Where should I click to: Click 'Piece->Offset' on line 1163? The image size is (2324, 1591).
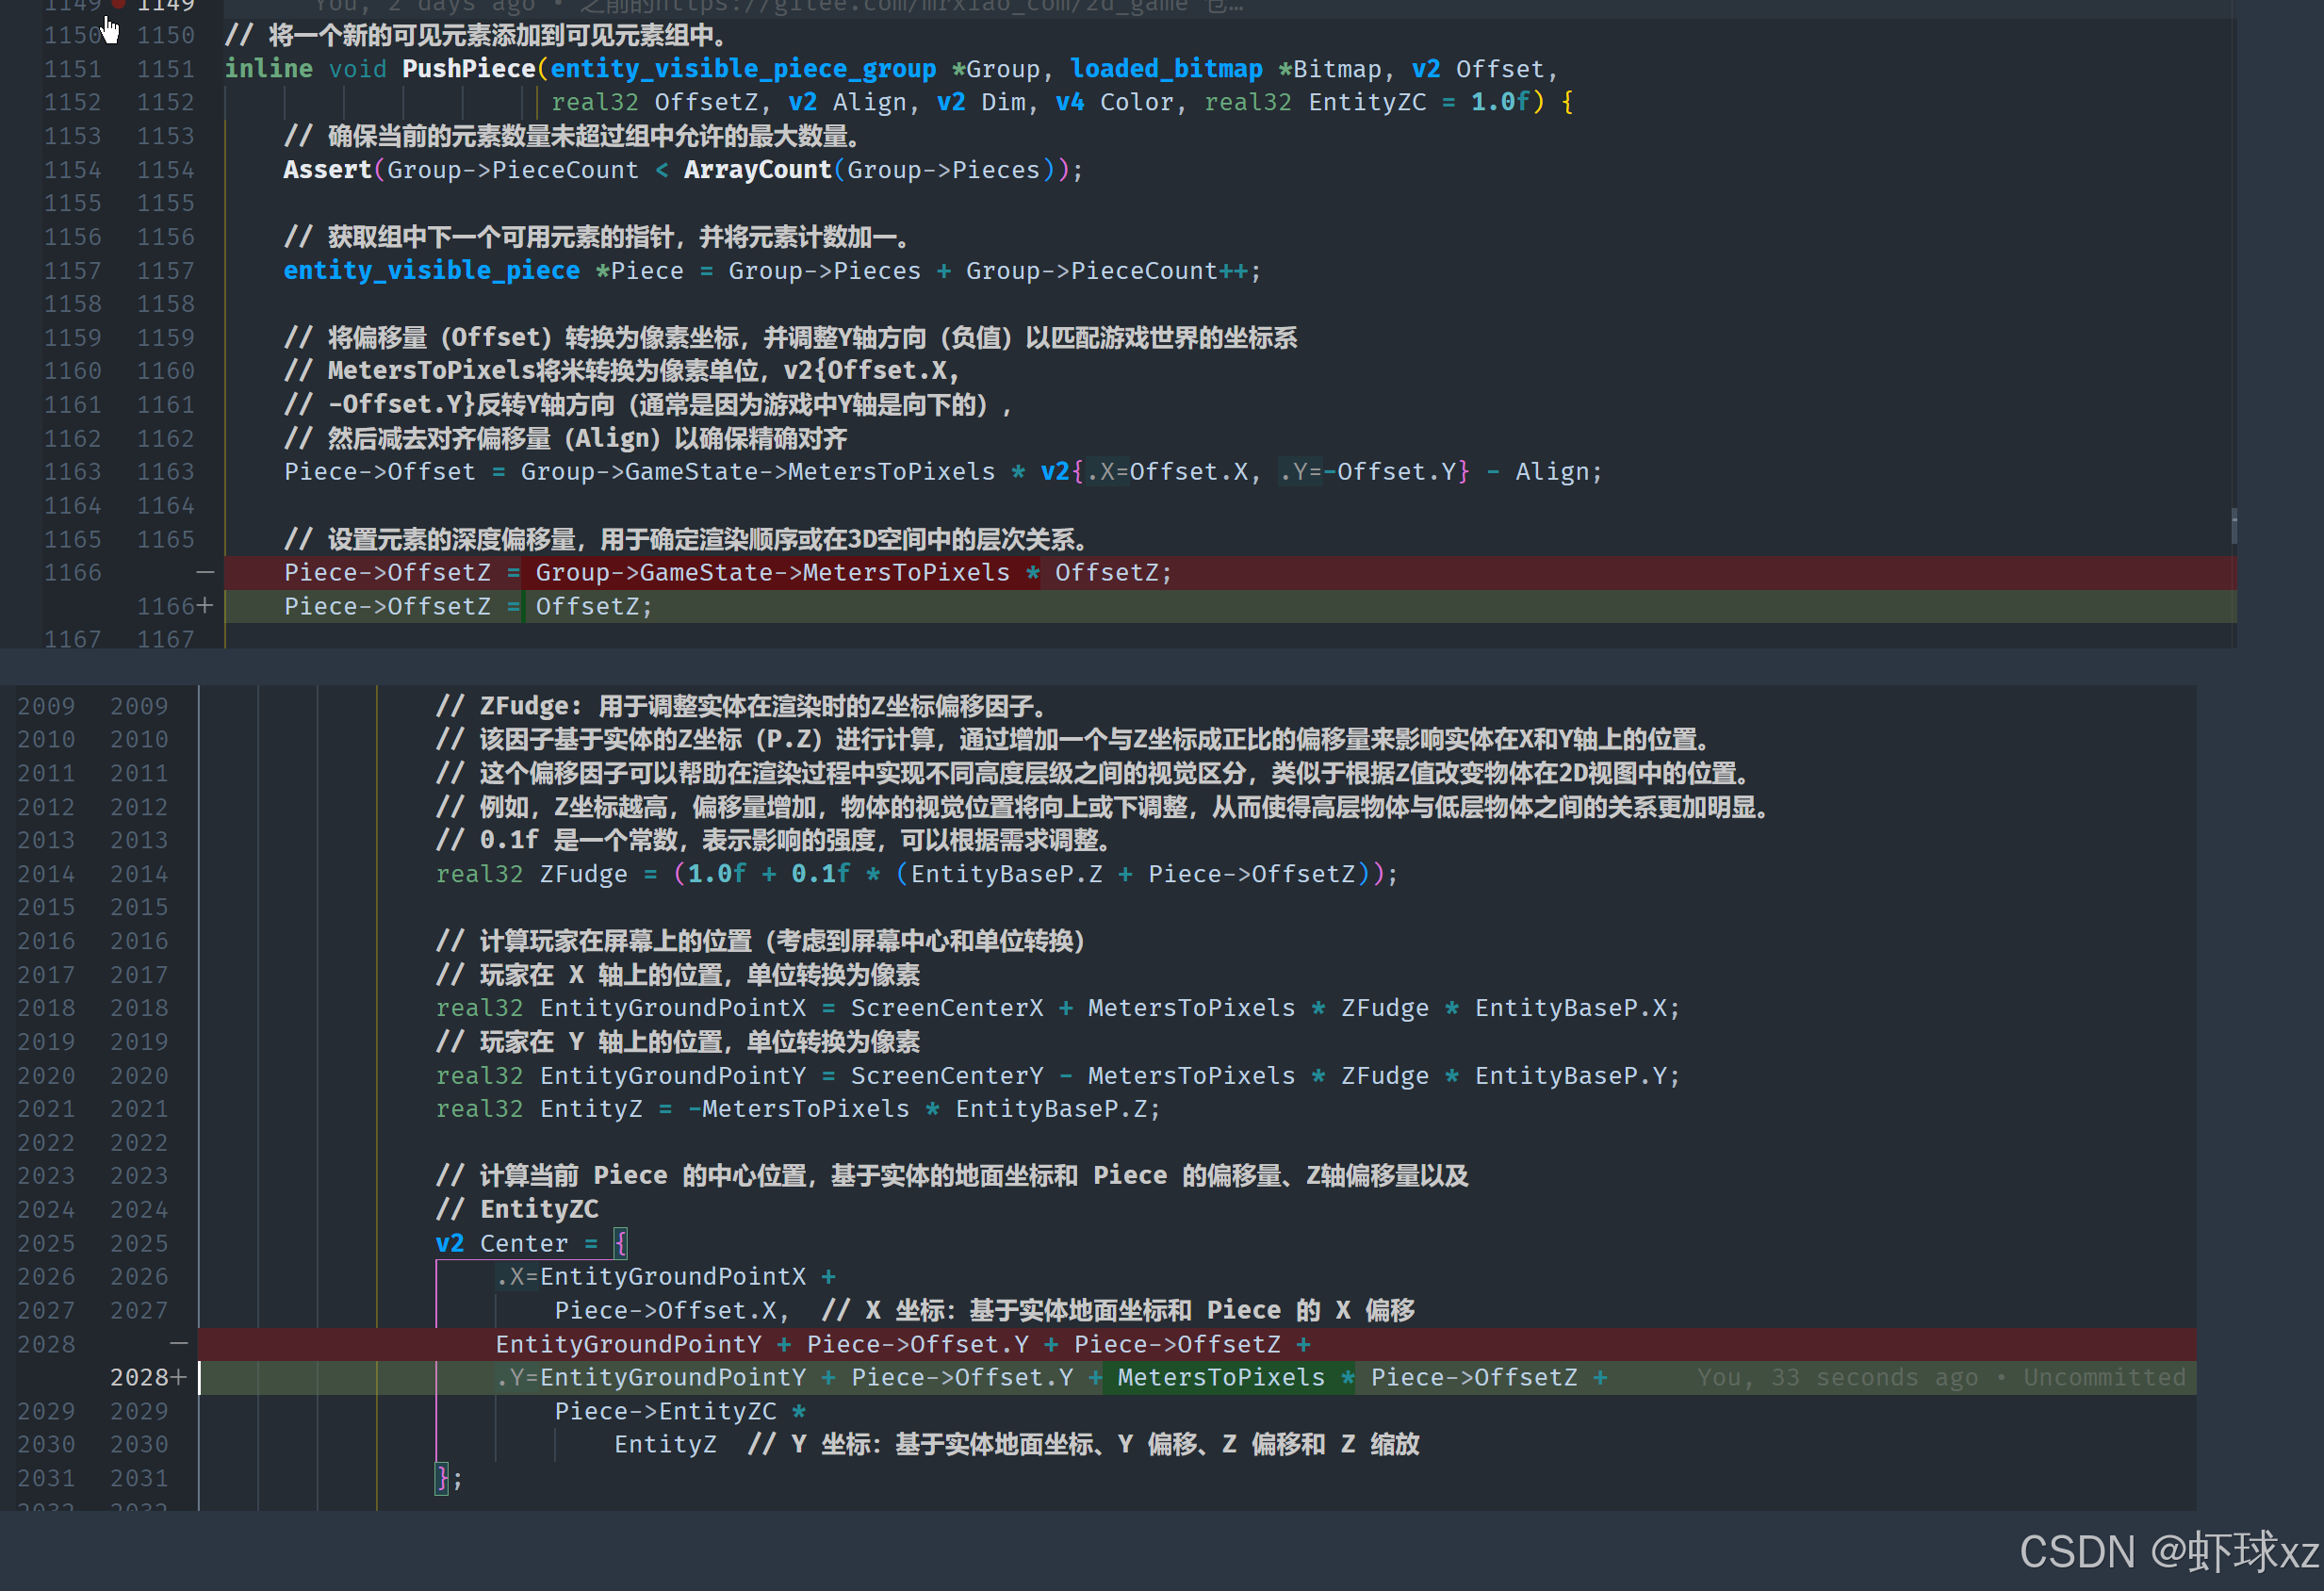pyautogui.click(x=380, y=472)
